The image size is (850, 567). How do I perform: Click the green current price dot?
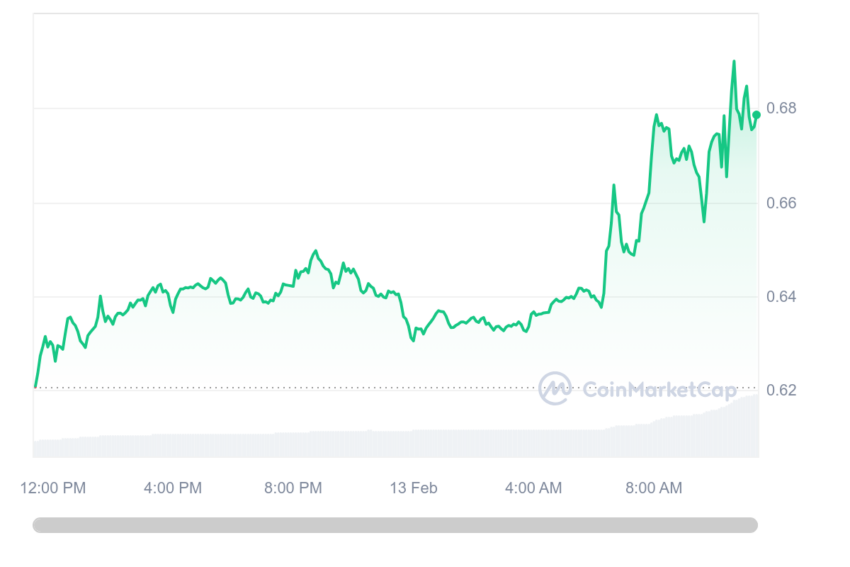pyautogui.click(x=756, y=114)
